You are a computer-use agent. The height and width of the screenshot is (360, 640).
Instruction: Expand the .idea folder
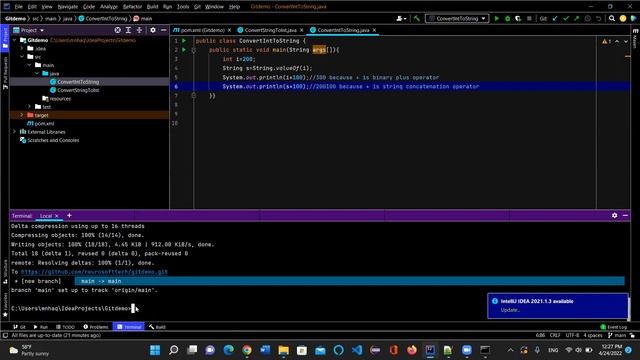[22, 48]
